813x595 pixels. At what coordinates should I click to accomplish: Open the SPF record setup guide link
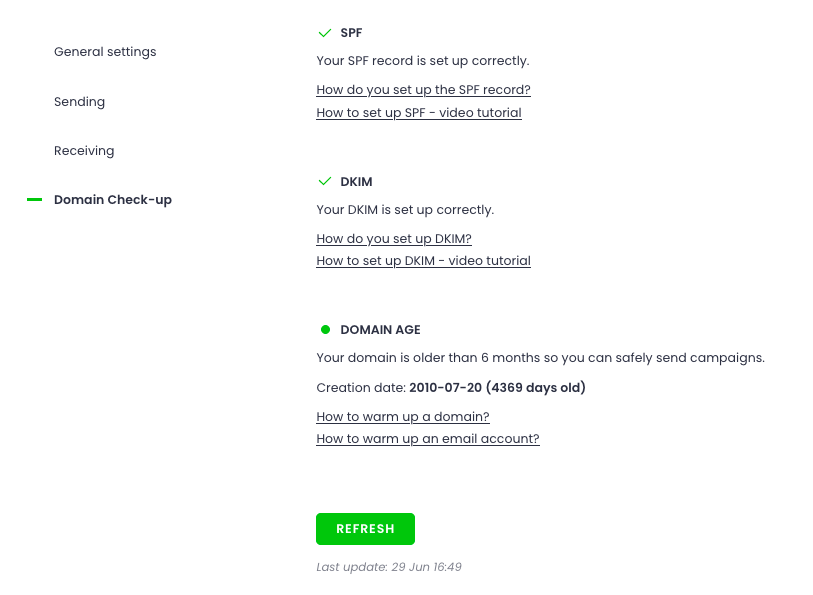pos(423,89)
